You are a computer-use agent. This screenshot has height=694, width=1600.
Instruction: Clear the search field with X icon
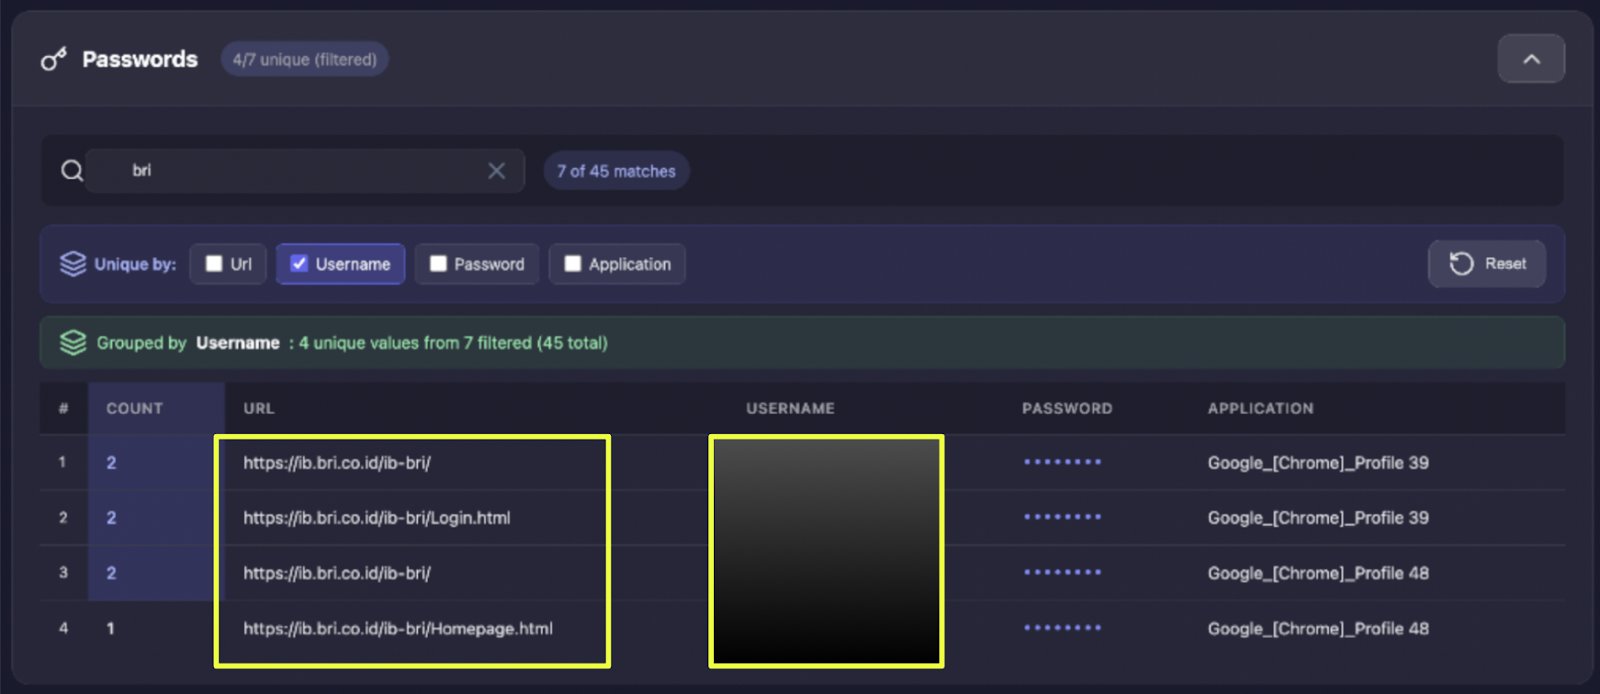pyautogui.click(x=496, y=171)
